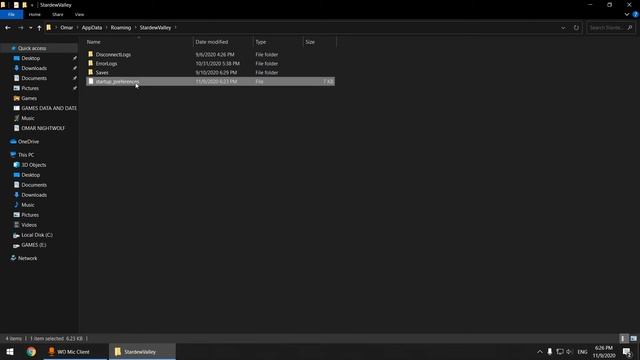Launch Chrome from the taskbar
640x360 pixels.
[31, 351]
